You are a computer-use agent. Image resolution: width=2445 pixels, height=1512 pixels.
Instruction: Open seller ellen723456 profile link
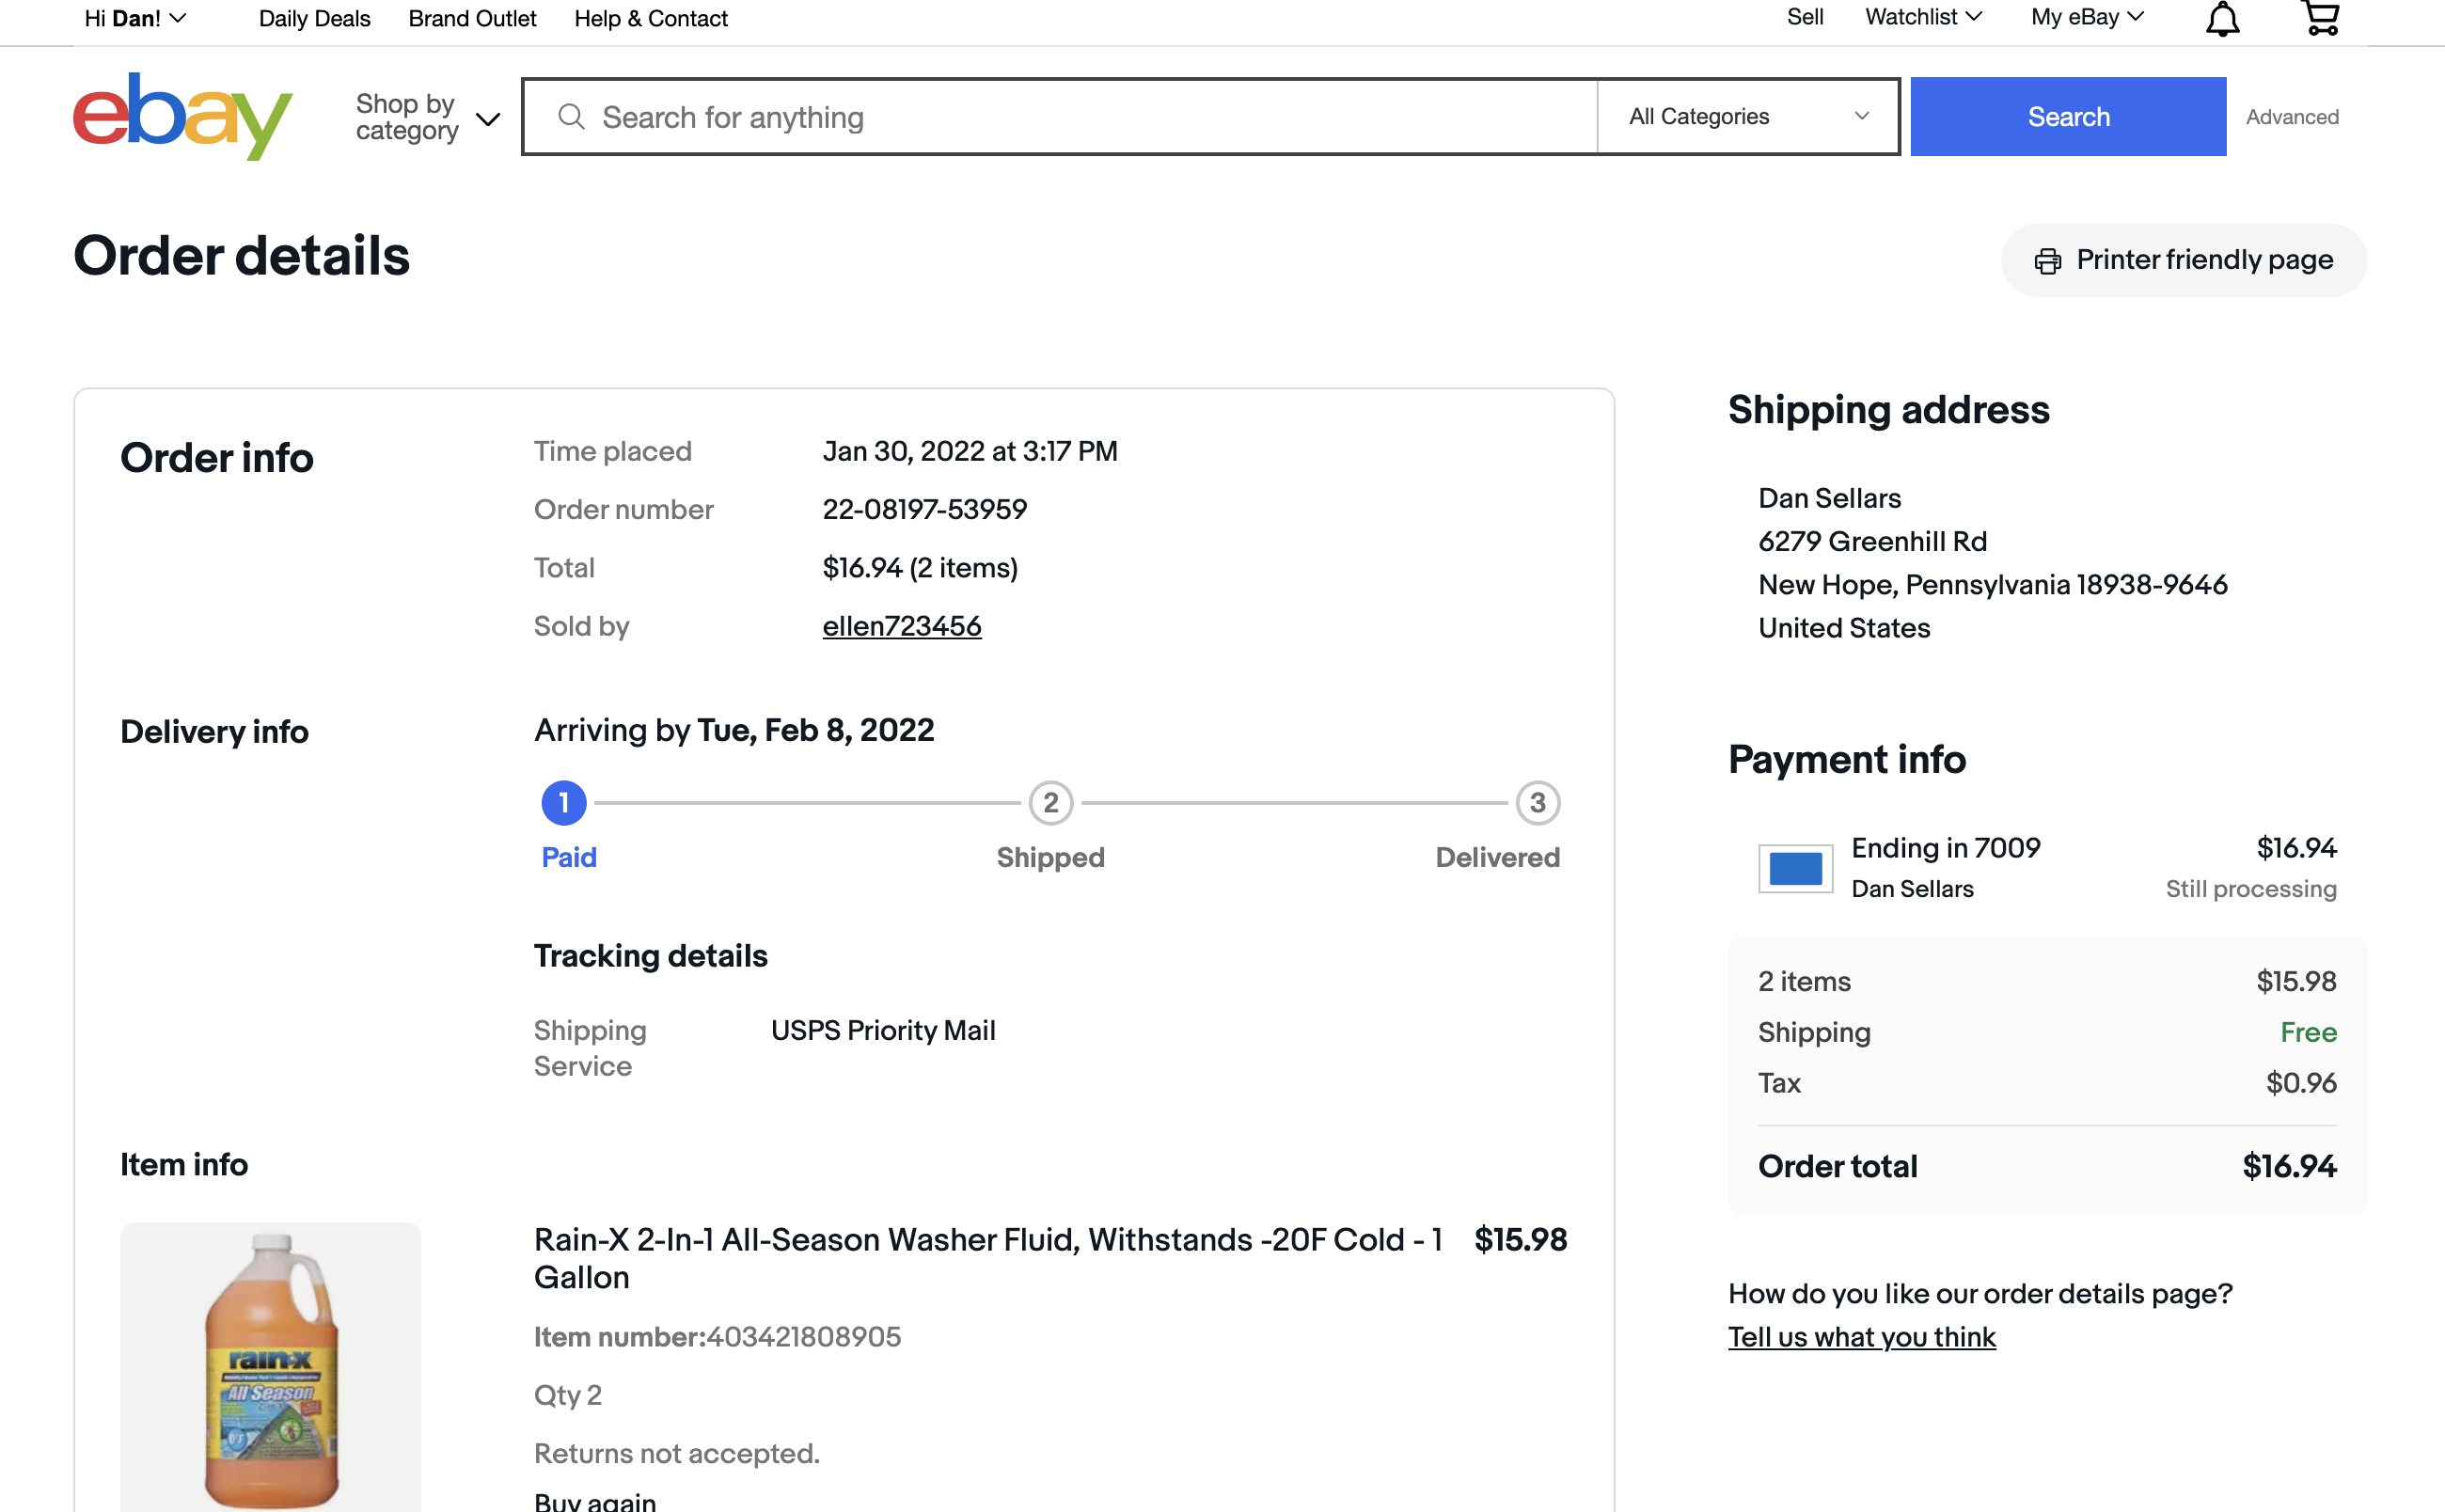pos(901,626)
